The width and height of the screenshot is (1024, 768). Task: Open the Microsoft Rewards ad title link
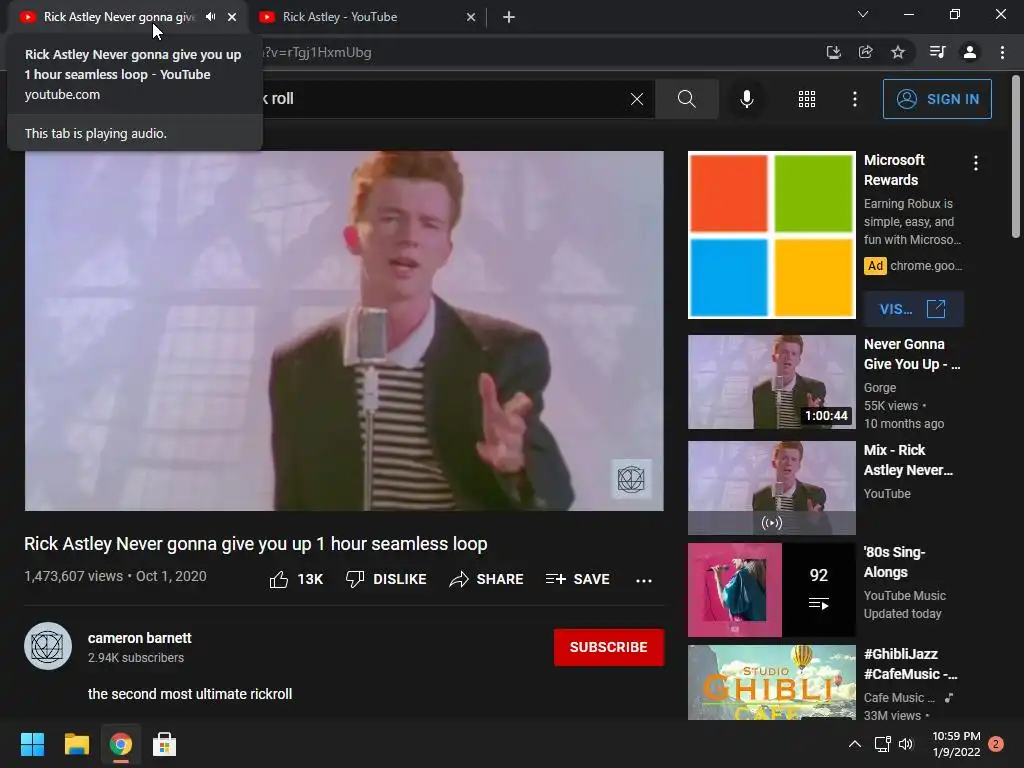pos(894,170)
